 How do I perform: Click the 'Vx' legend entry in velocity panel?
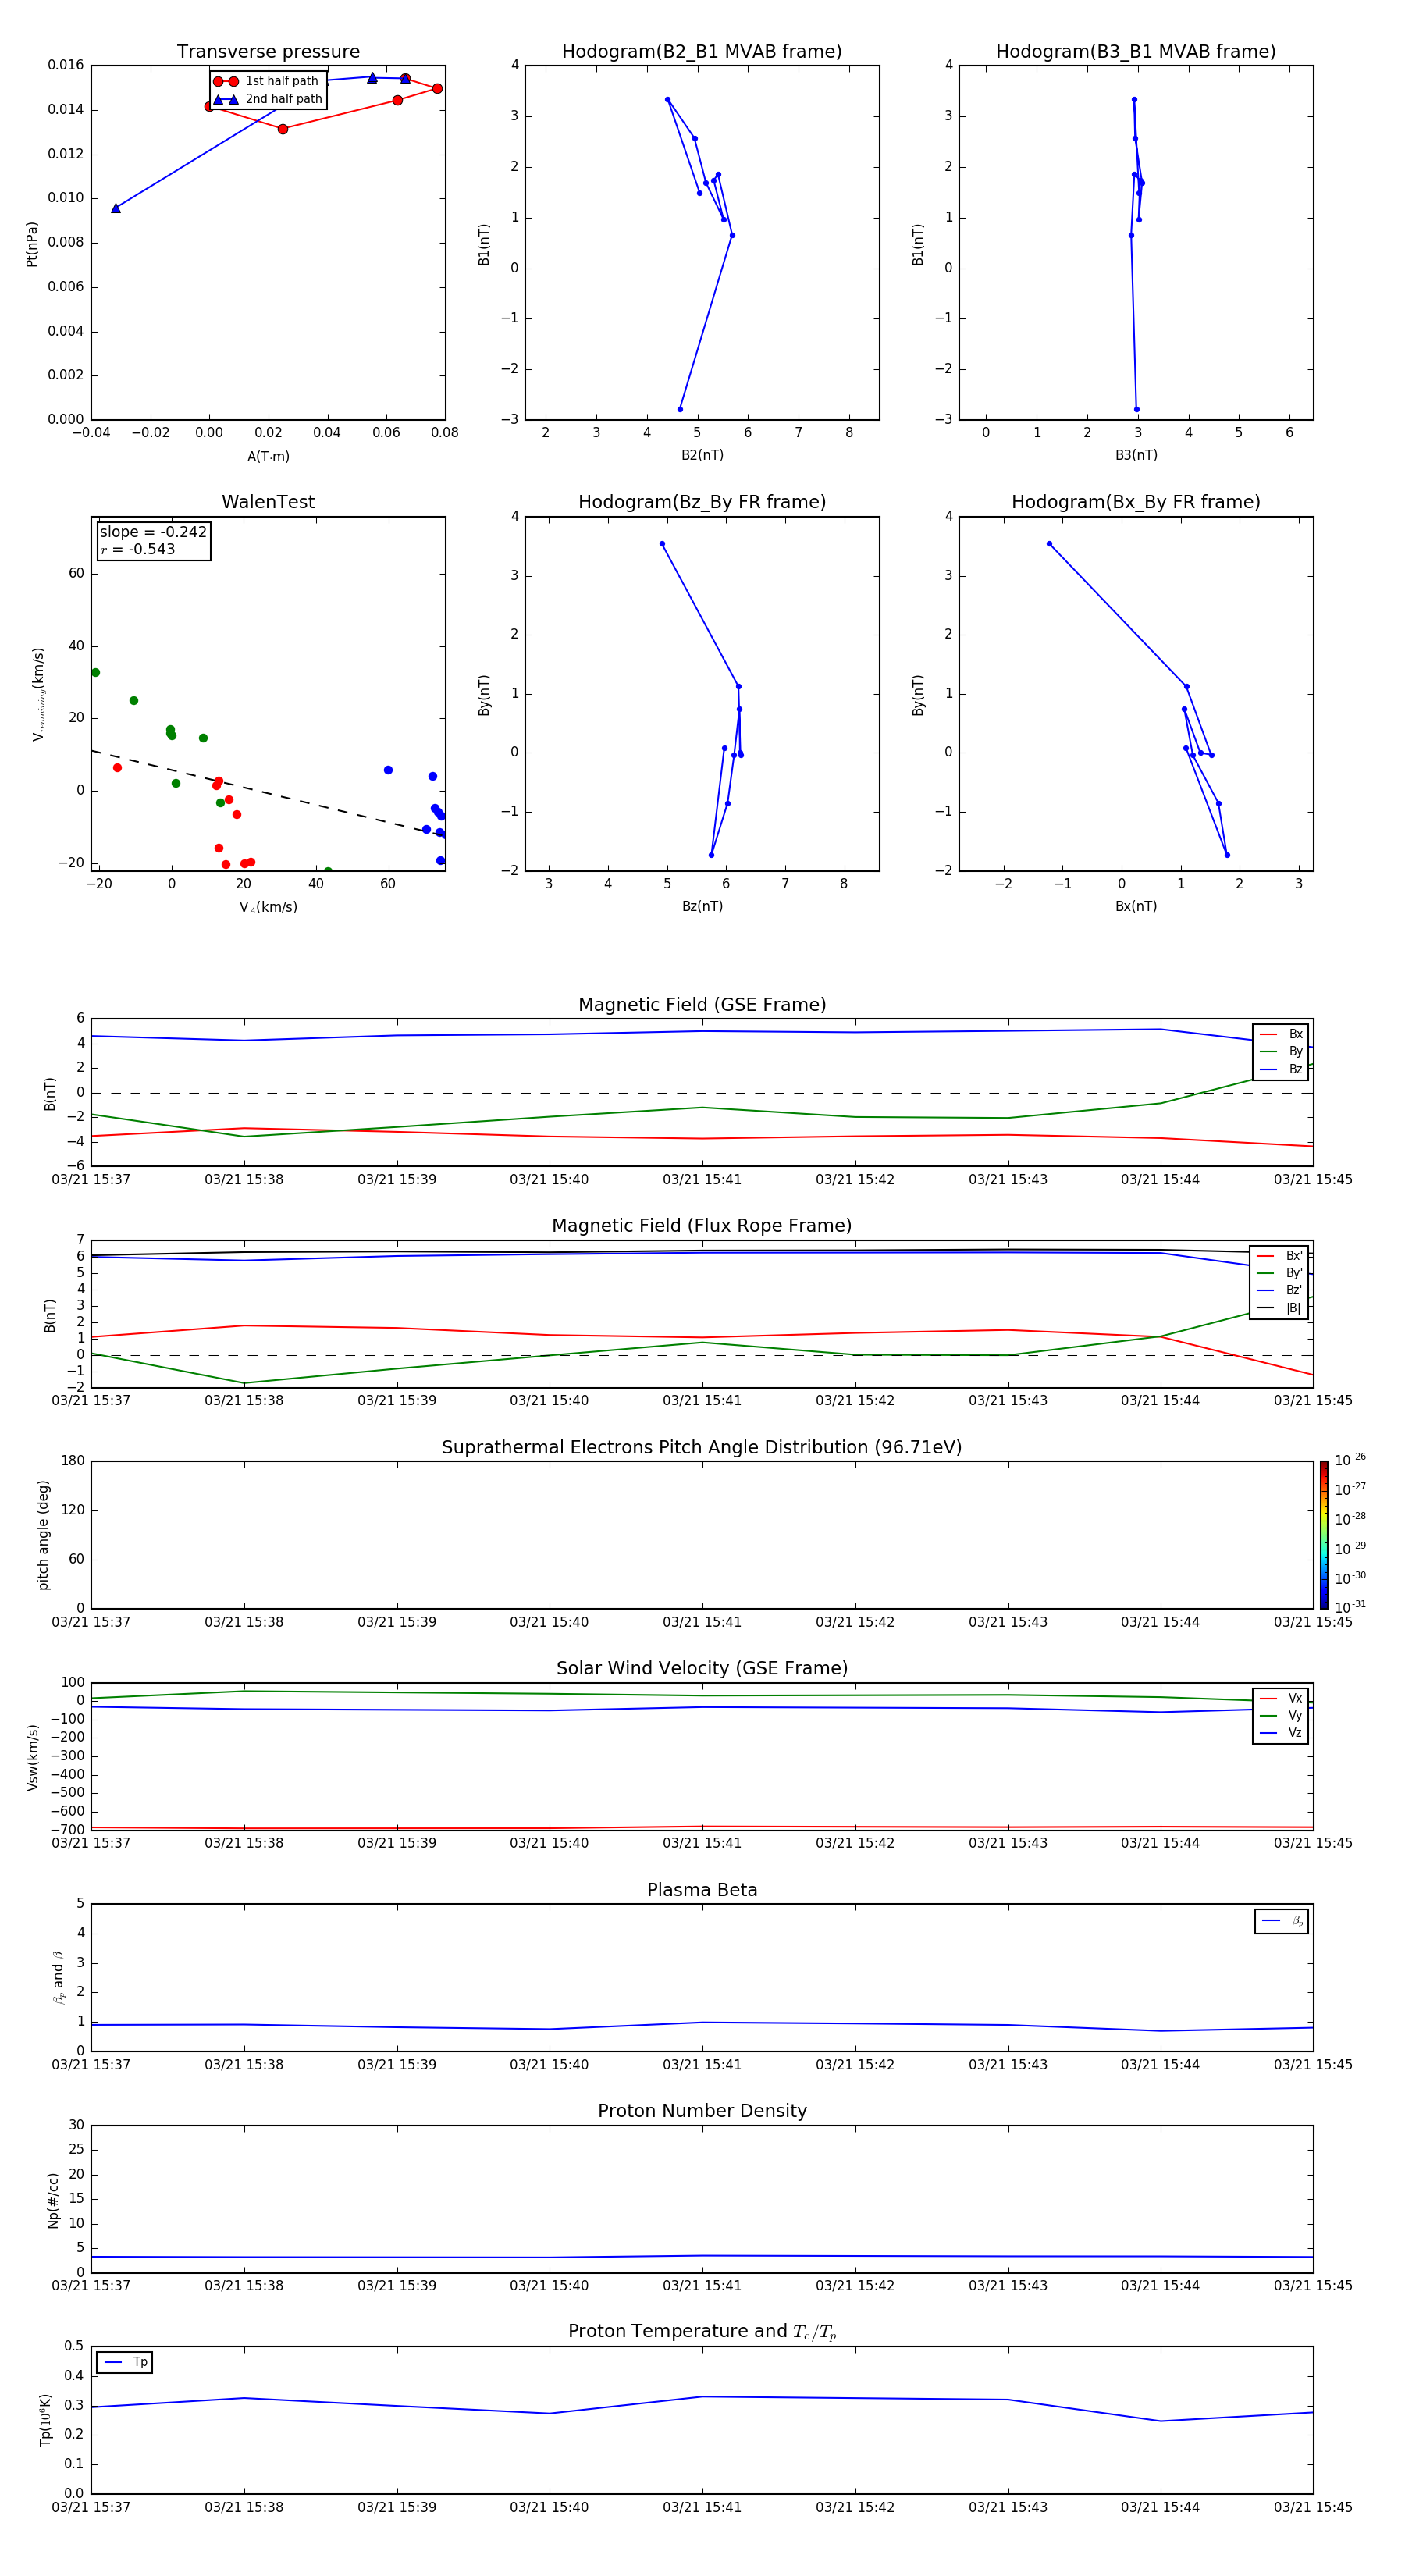(x=1281, y=1698)
